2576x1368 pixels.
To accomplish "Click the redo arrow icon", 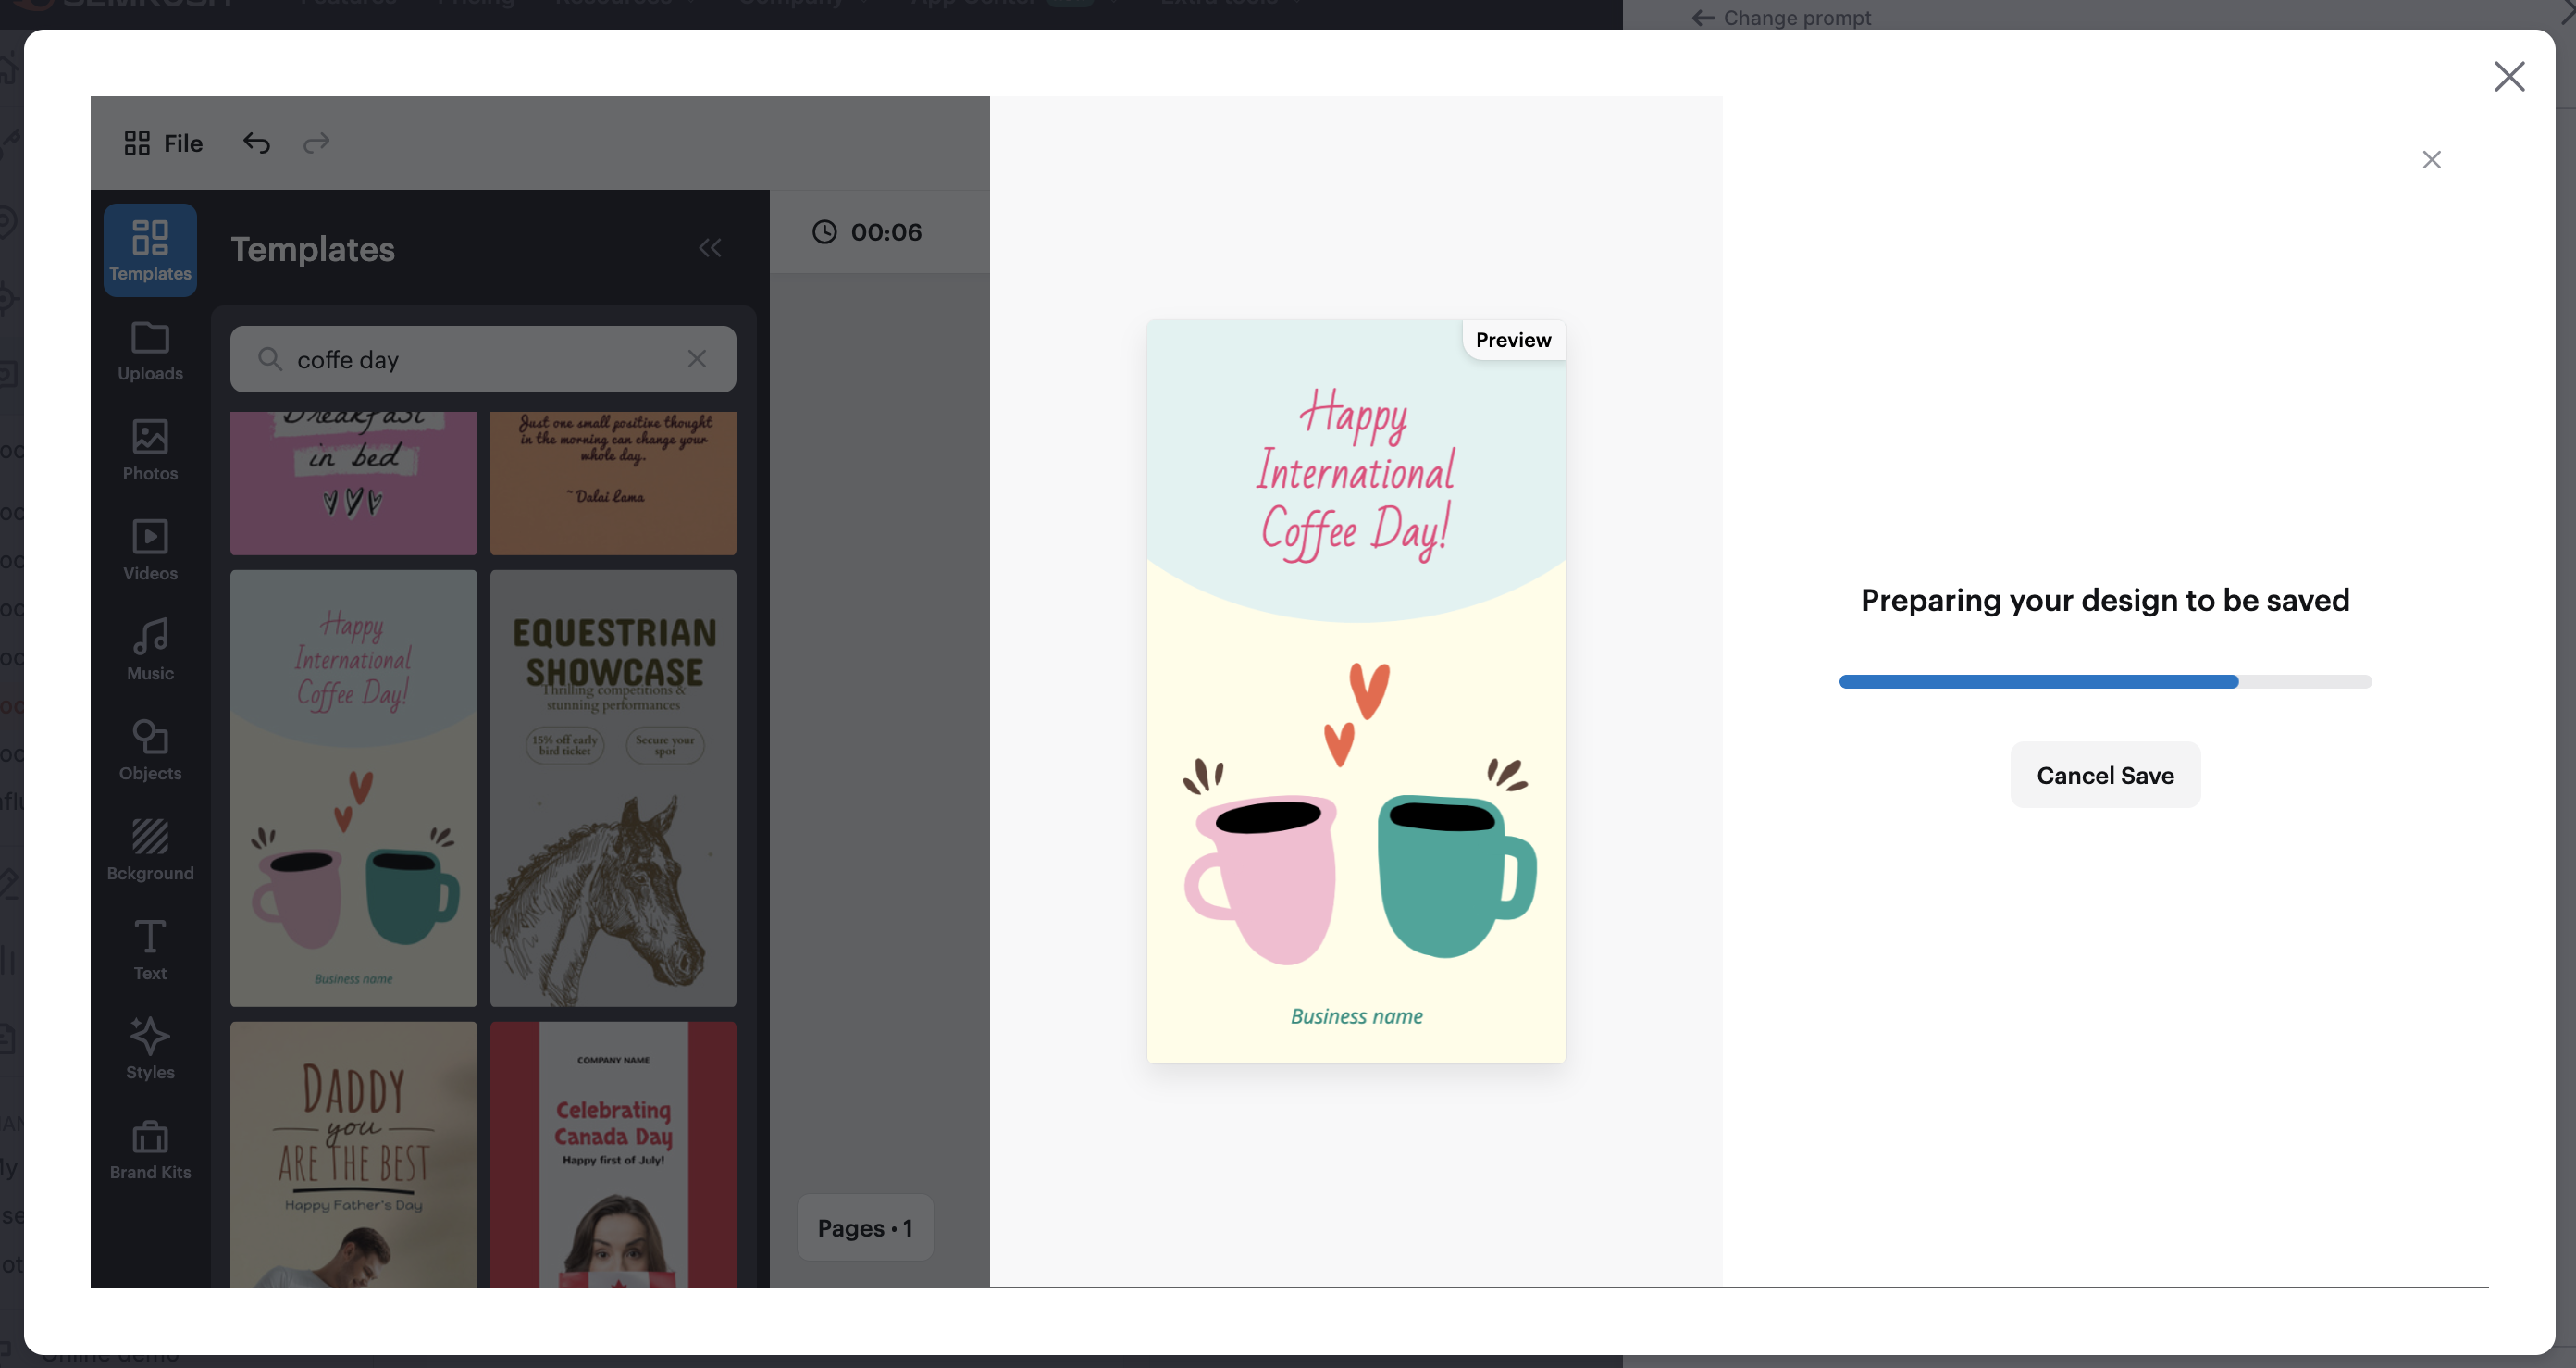I will 316,143.
